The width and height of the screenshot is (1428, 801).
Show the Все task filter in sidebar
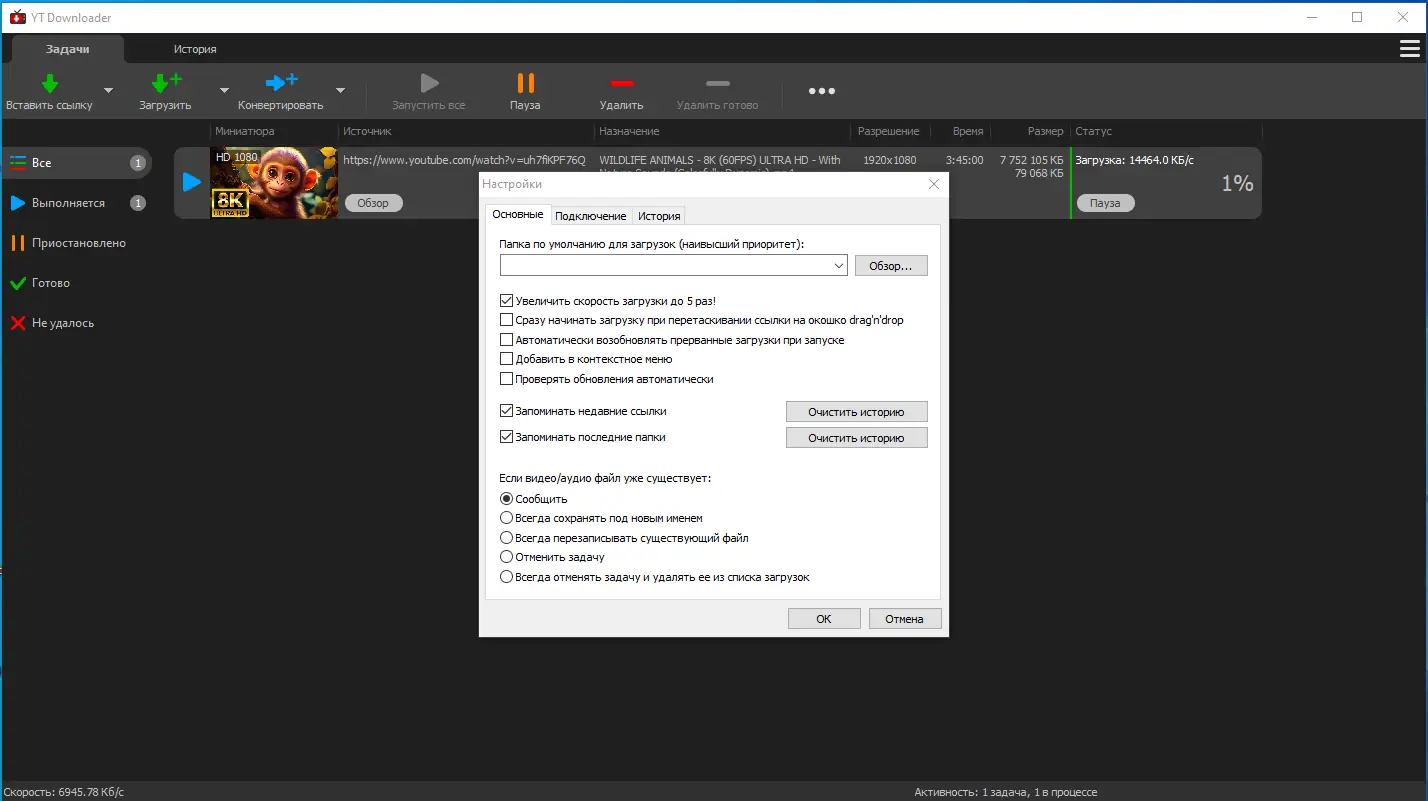(76, 163)
